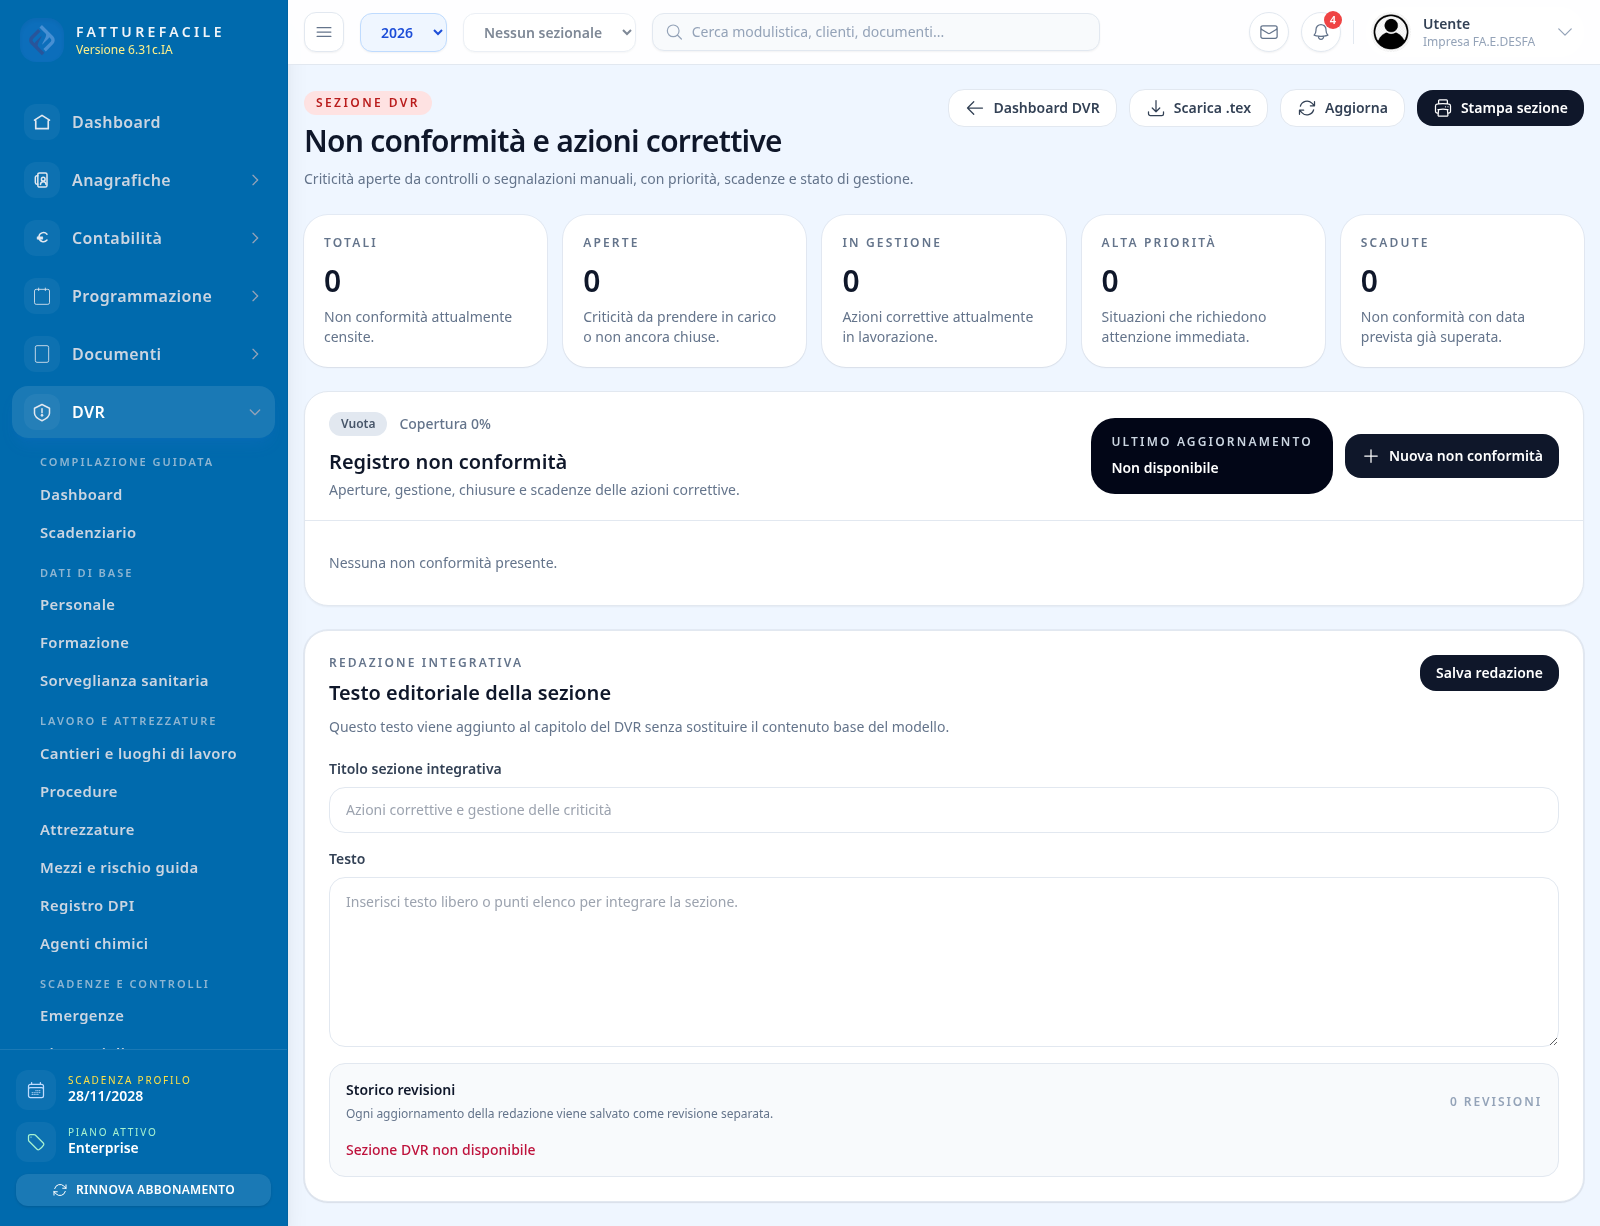Toggle sidebar with hamburger menu icon
This screenshot has height=1226, width=1600.
pyautogui.click(x=324, y=32)
